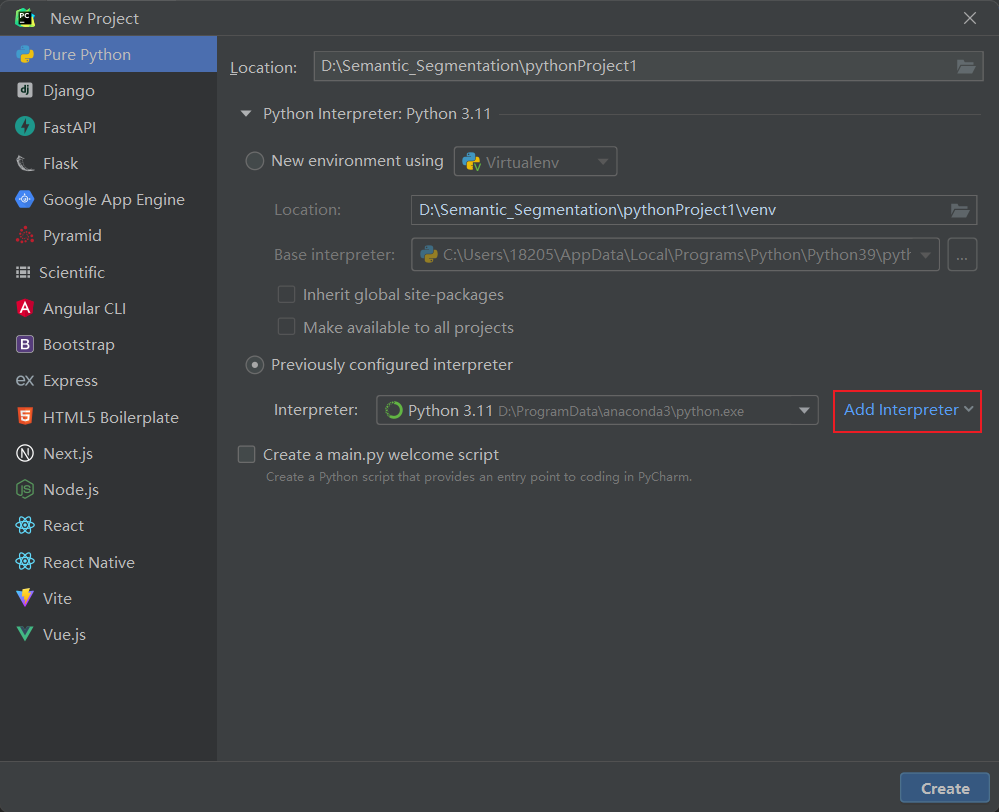Click the base interpreter ellipsis button

coord(962,254)
